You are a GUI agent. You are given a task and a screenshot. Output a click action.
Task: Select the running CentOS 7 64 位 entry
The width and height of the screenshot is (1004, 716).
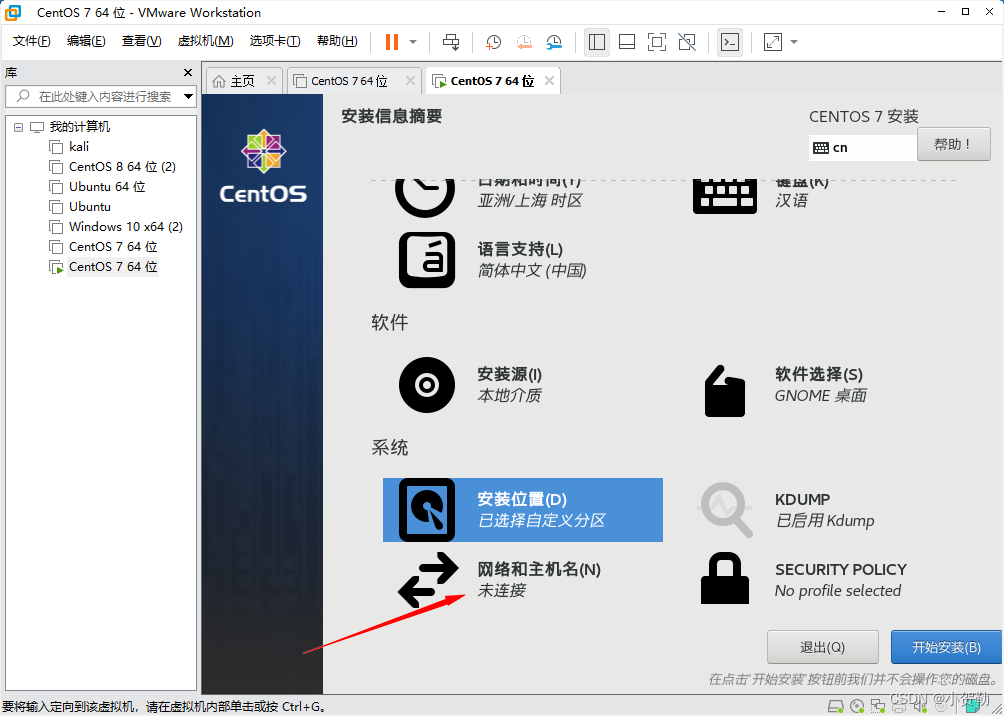coord(113,266)
